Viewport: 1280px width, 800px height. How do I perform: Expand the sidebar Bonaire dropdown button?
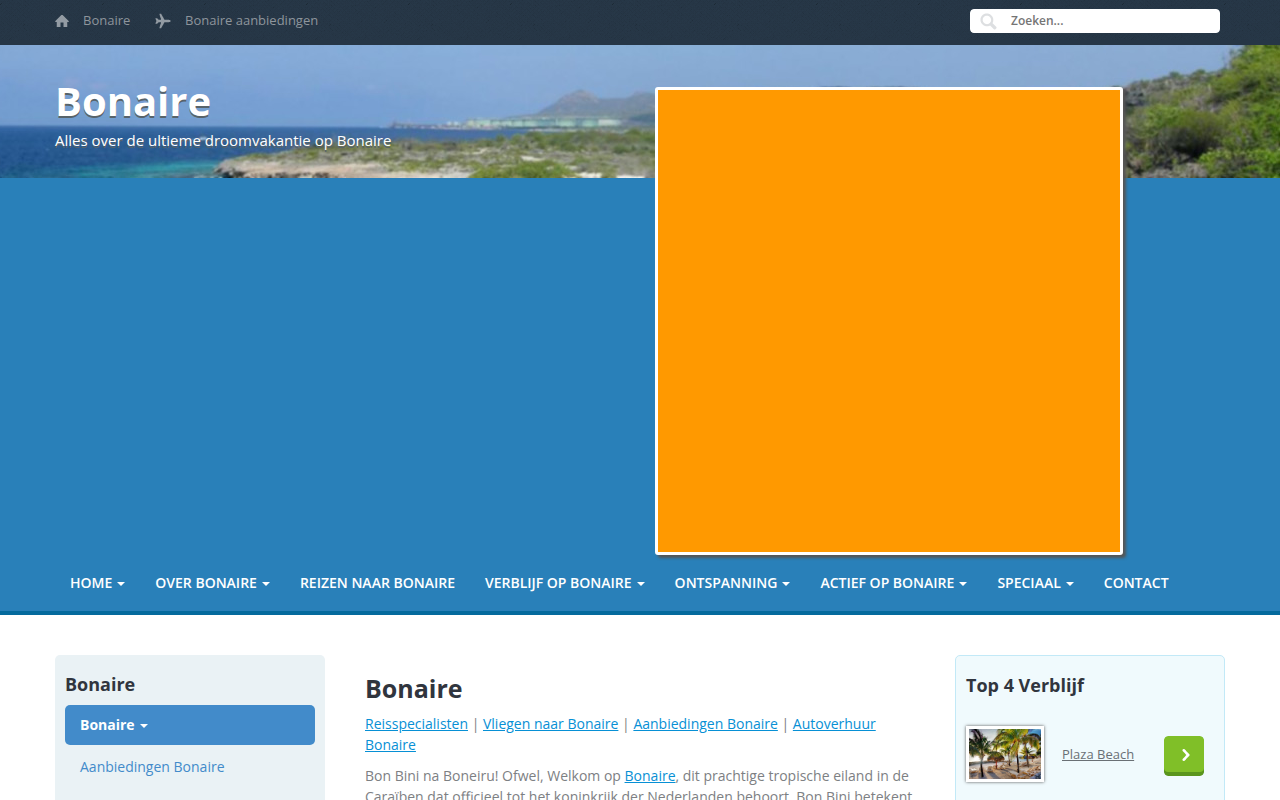click(x=190, y=725)
